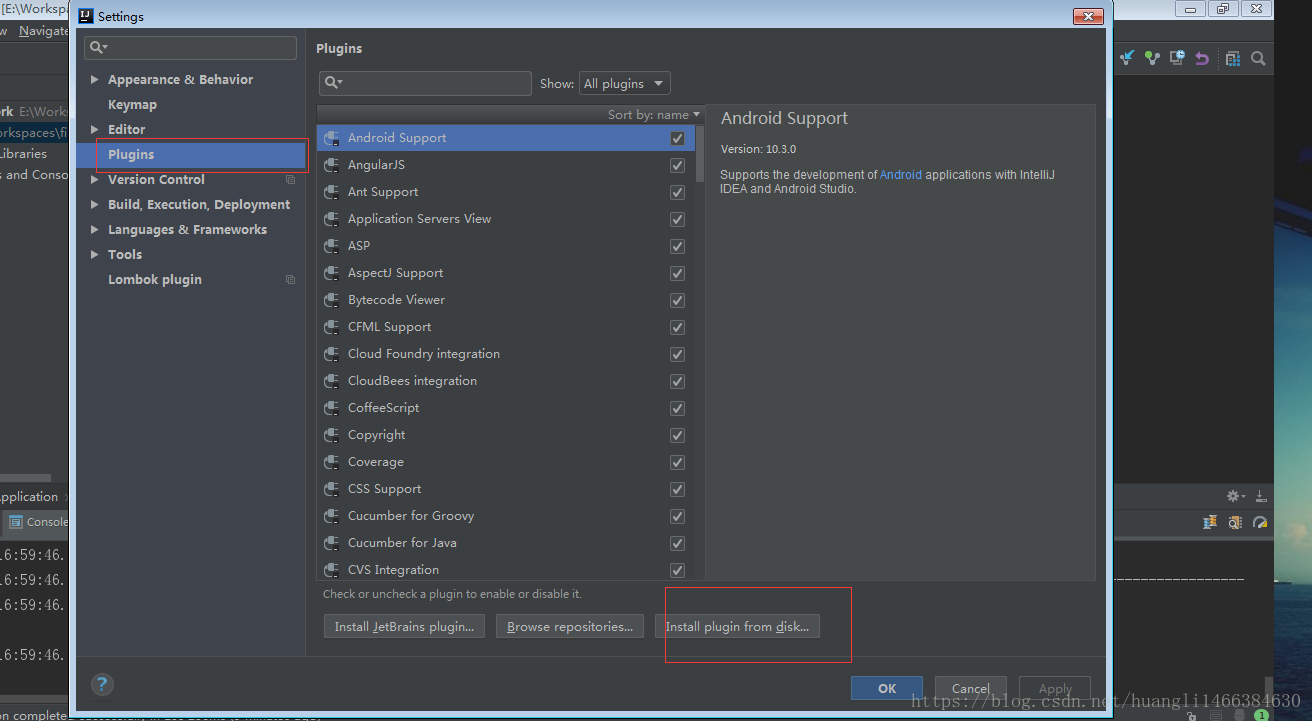The image size is (1312, 721).
Task: Disable the CFML Support checkbox
Action: click(677, 328)
